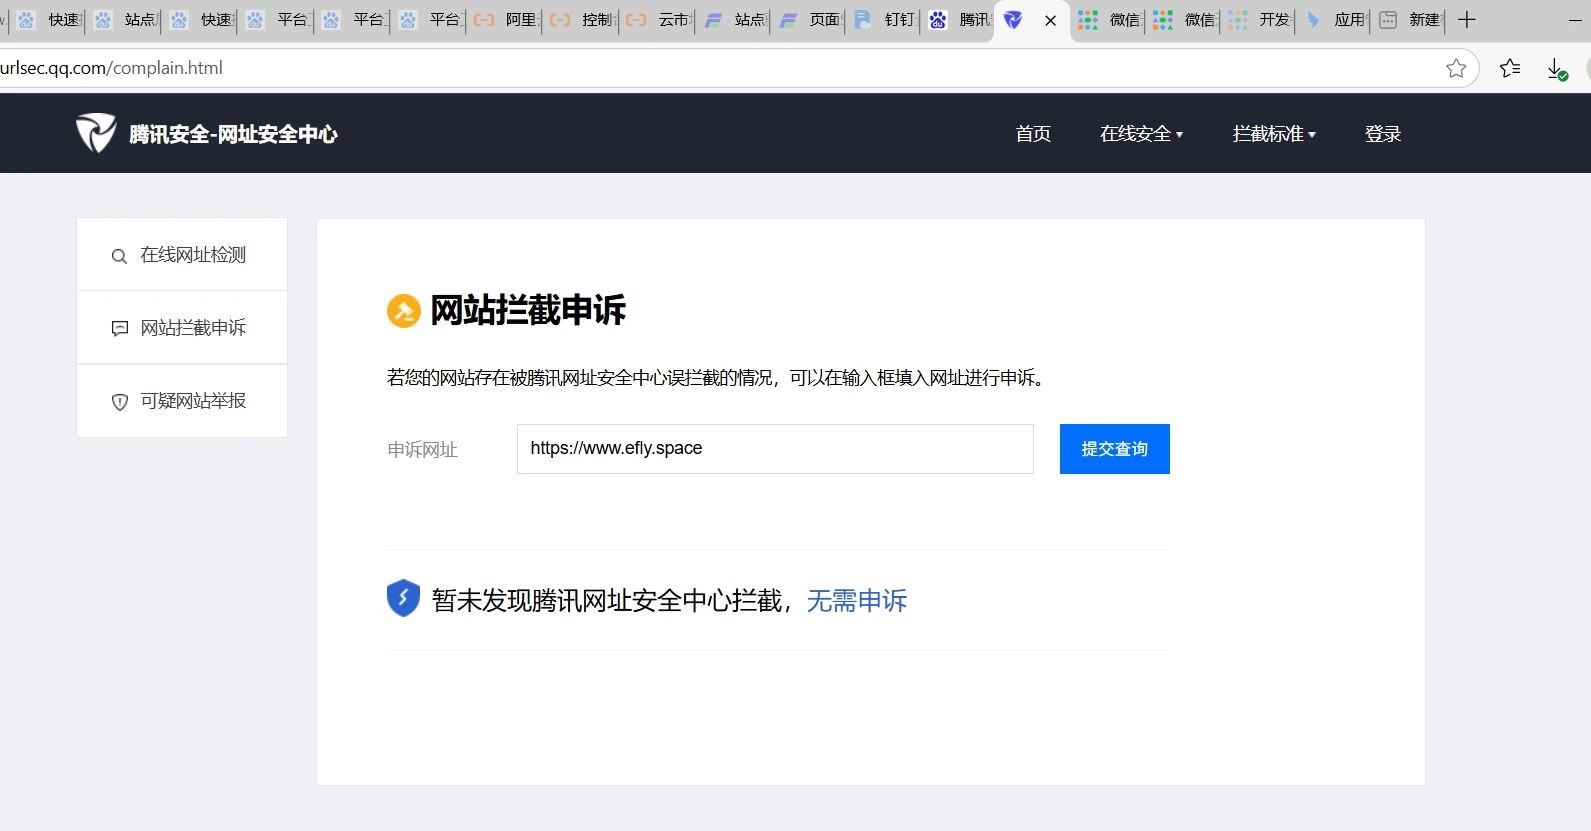Click the orange hammer icon beside heading
This screenshot has width=1591, height=831.
(x=404, y=311)
